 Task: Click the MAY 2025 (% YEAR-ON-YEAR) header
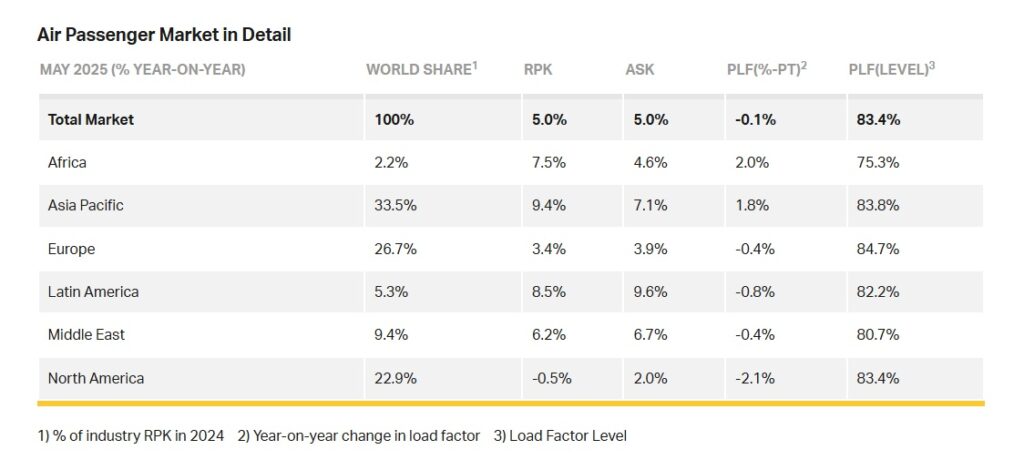pyautogui.click(x=142, y=69)
